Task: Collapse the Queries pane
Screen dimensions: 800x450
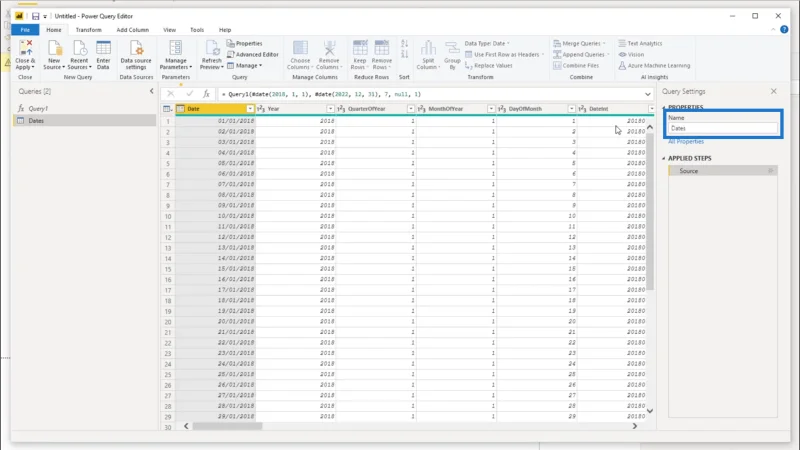Action: coord(152,91)
